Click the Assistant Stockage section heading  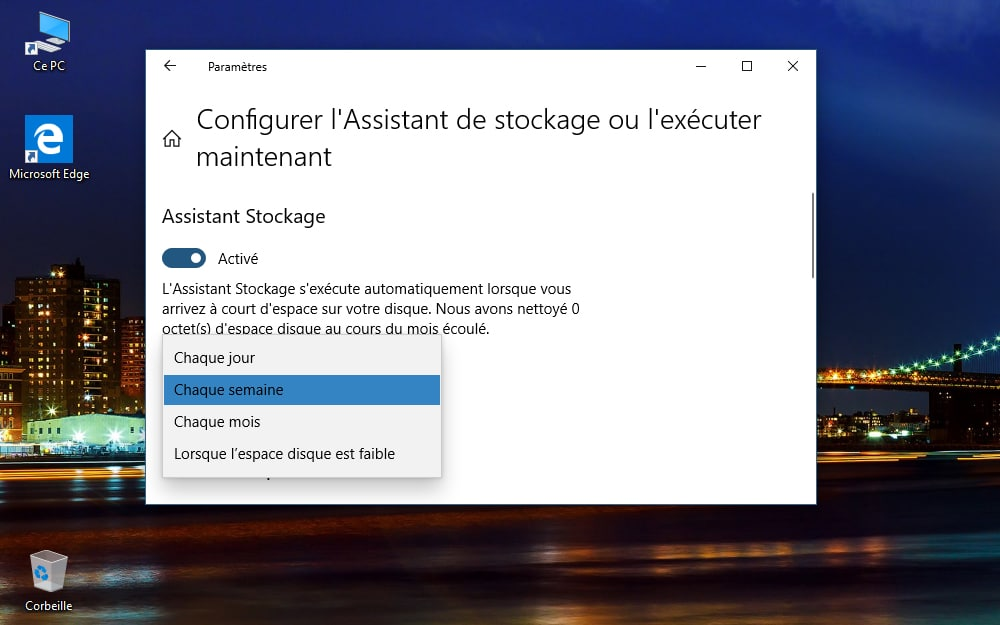(243, 216)
